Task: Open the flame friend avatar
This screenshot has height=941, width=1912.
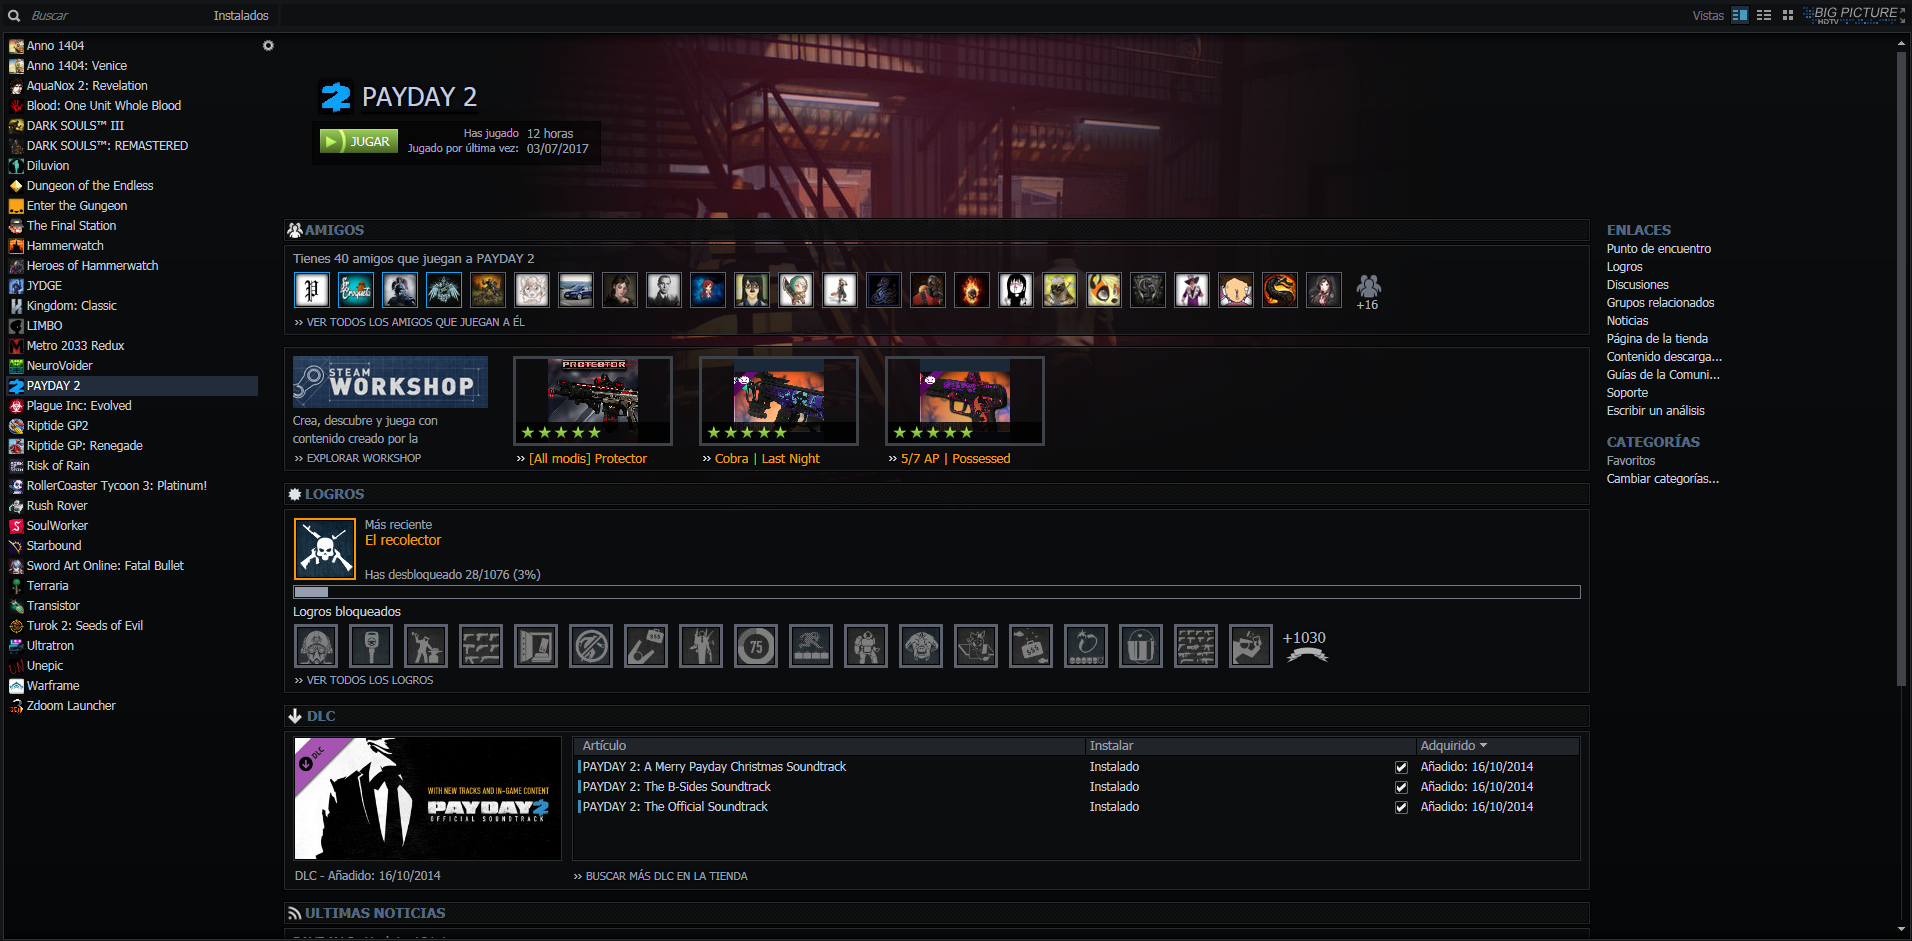Action: pos(972,290)
